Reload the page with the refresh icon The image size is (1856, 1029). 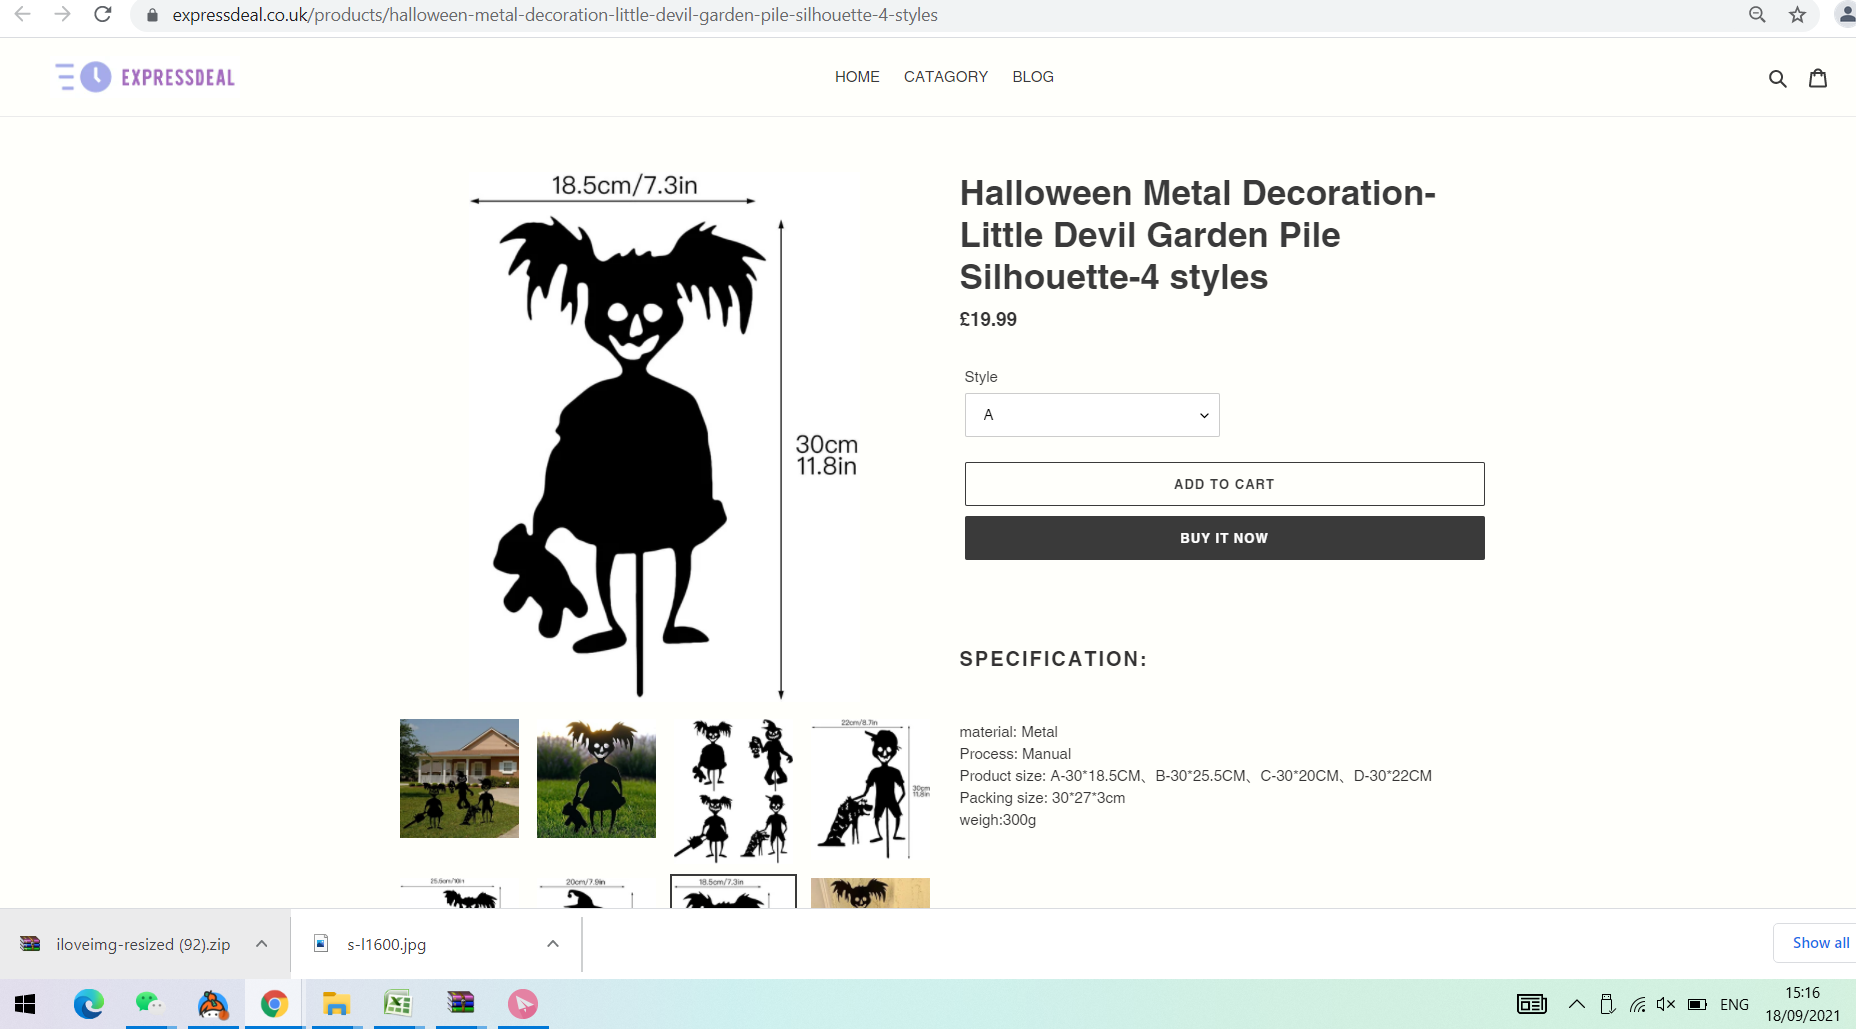102,14
